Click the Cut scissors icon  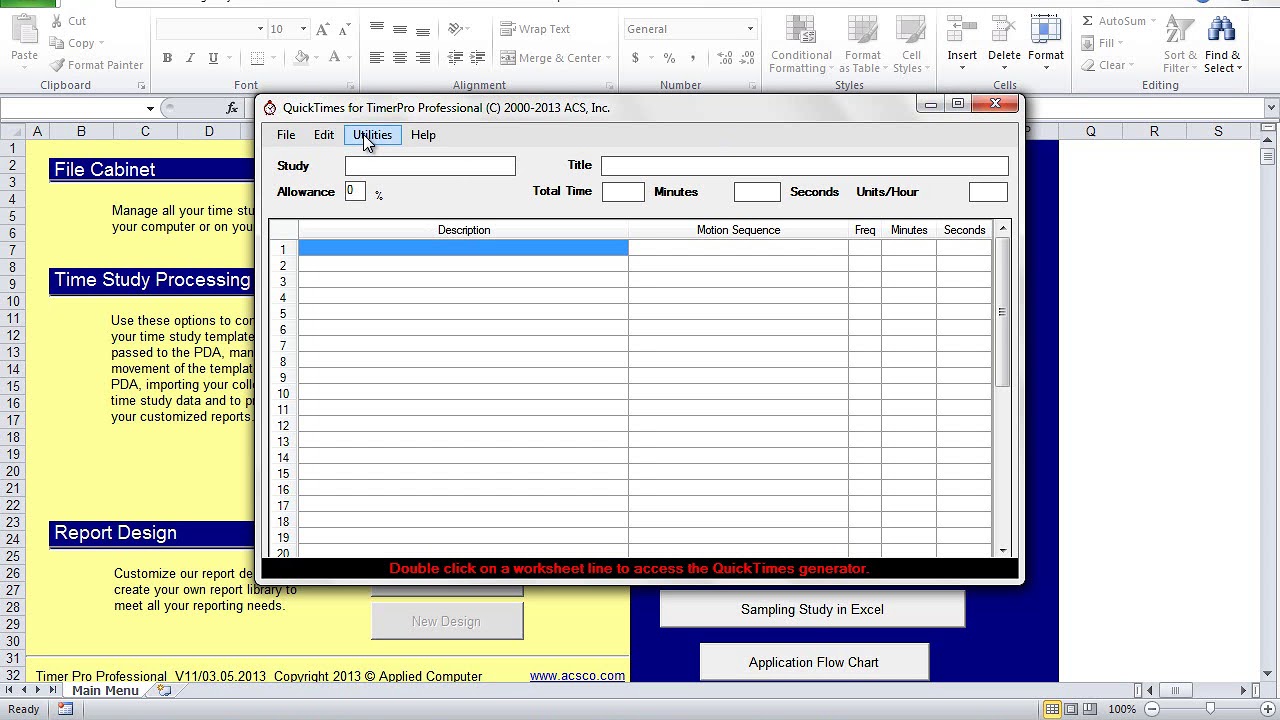(x=57, y=21)
